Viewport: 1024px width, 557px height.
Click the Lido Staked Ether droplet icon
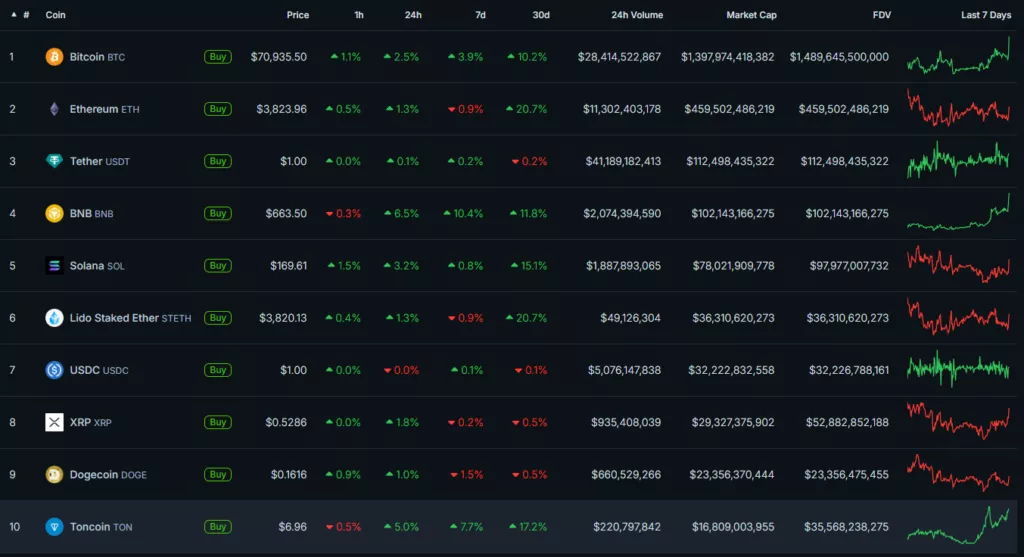pyautogui.click(x=54, y=318)
